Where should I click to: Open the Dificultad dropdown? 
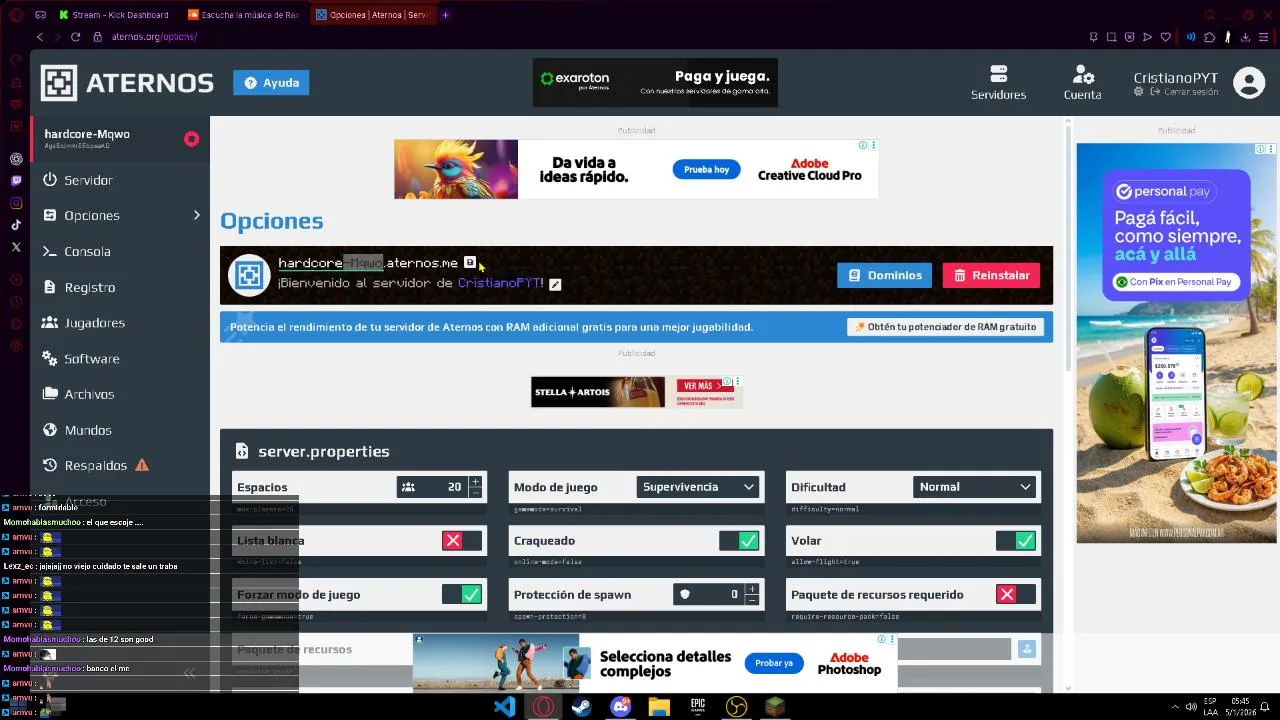pos(975,487)
